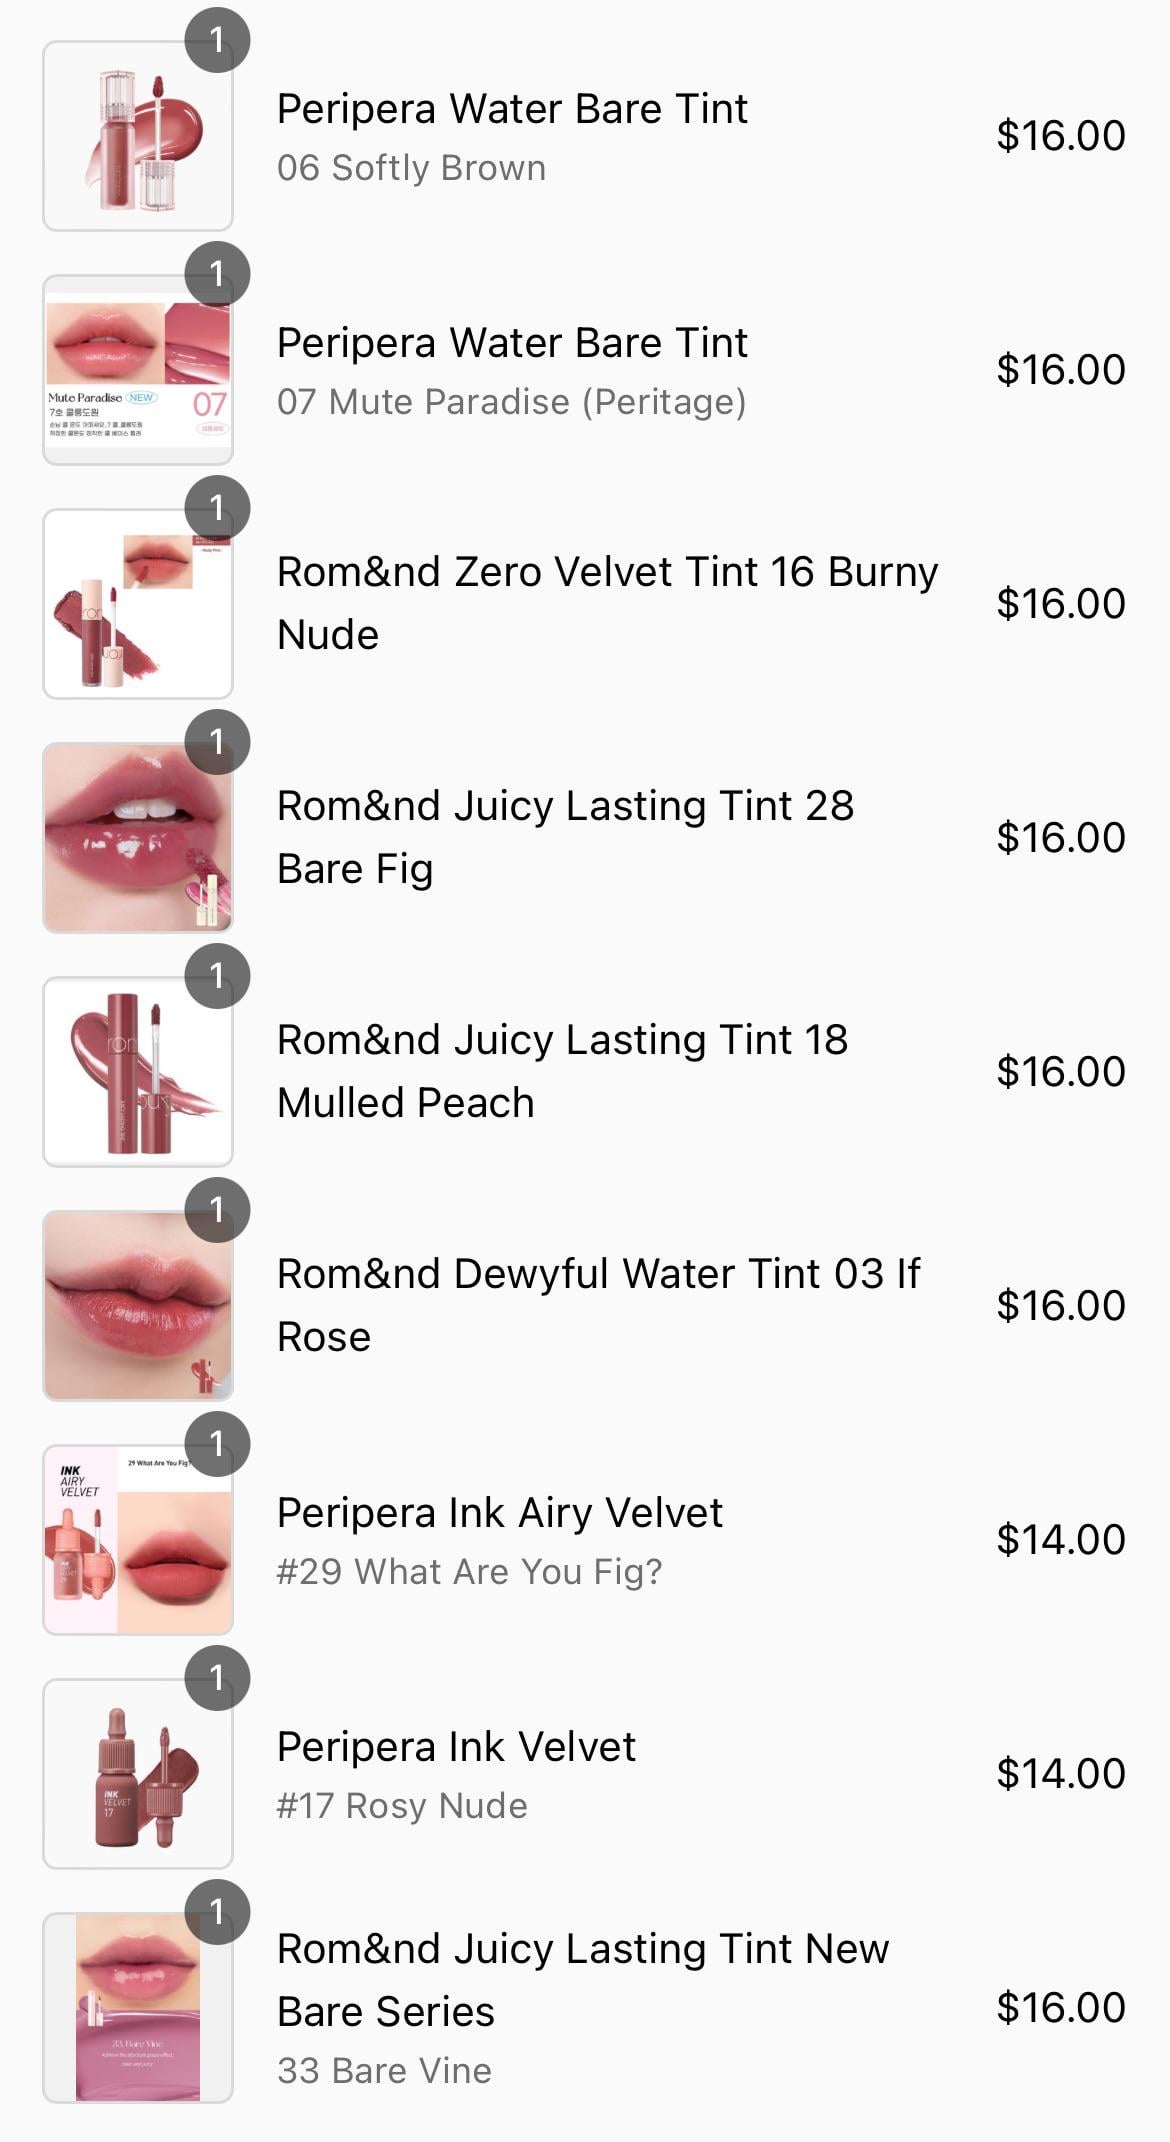1170x2142 pixels.
Task: Open the Zero Velvet Tint Burny Nude thumbnail
Action: (x=138, y=604)
